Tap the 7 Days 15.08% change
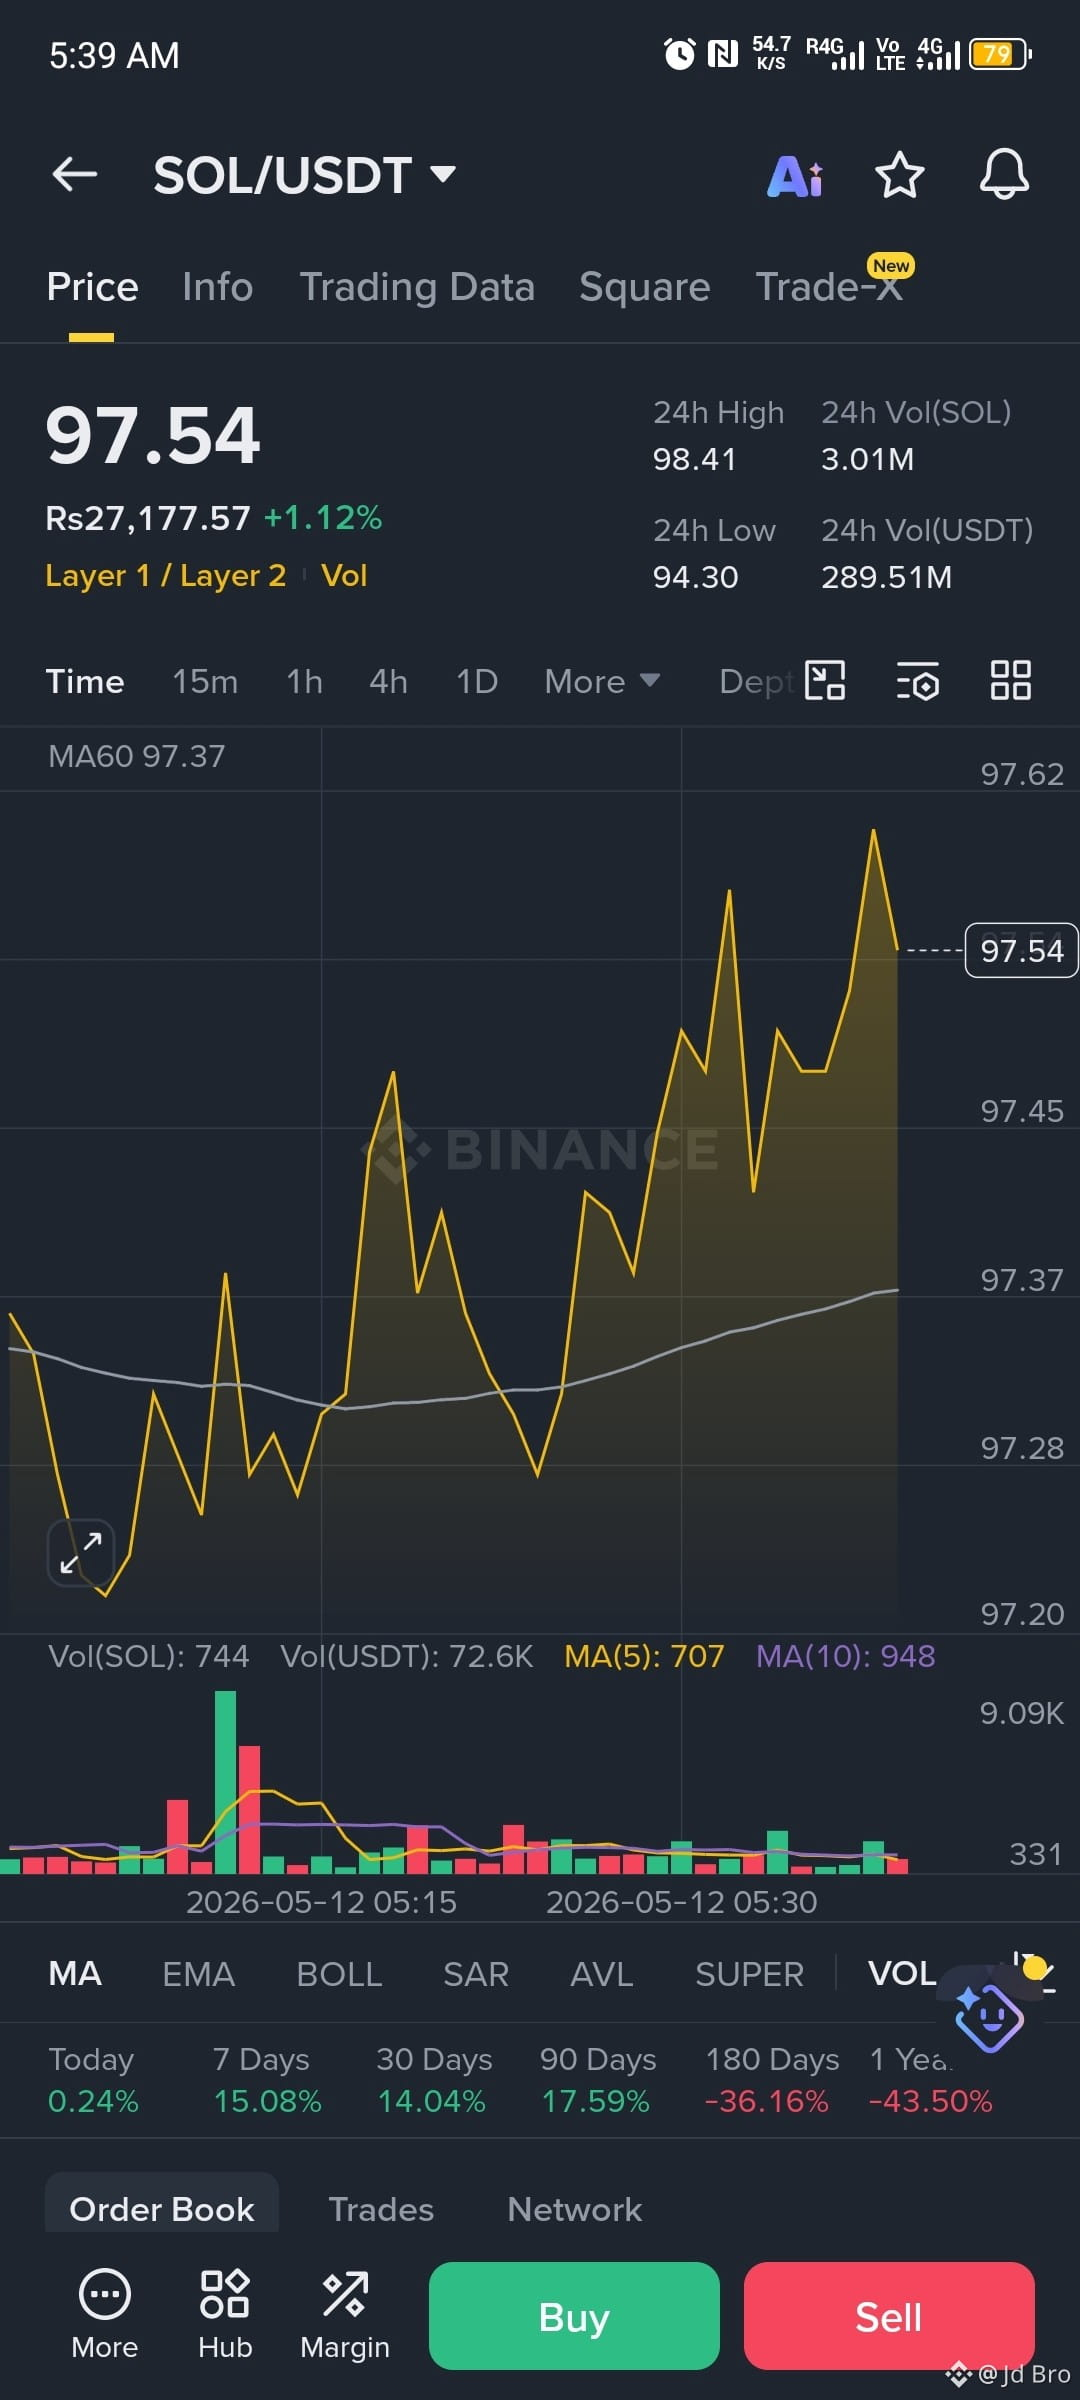 pyautogui.click(x=267, y=2080)
